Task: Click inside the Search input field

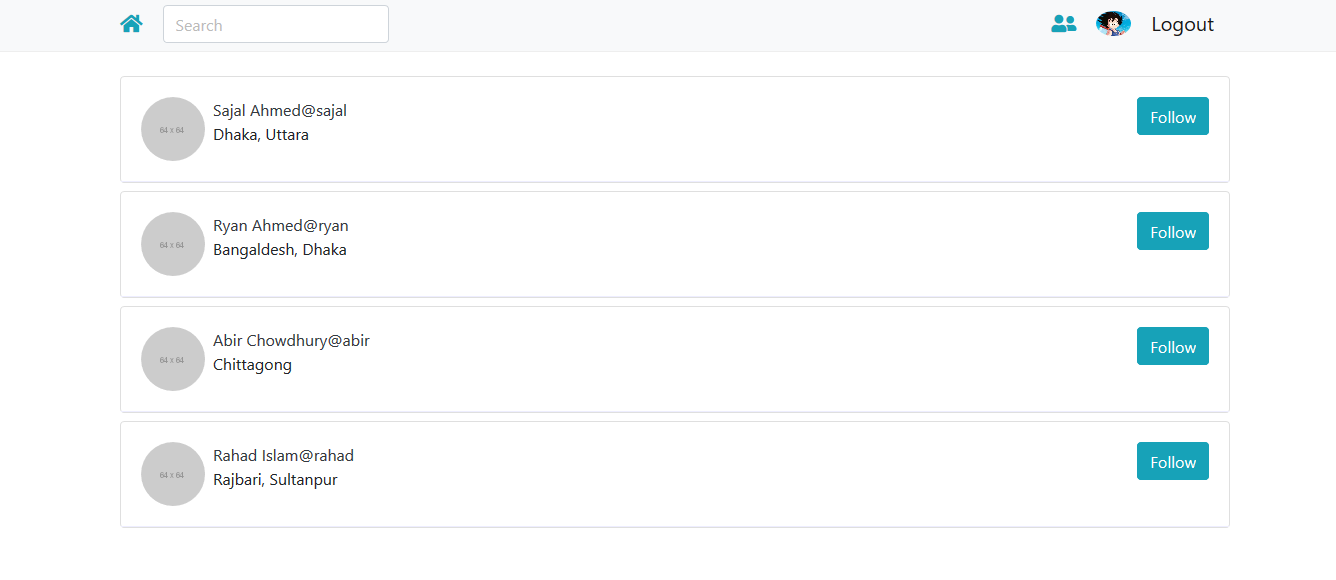Action: pos(275,24)
